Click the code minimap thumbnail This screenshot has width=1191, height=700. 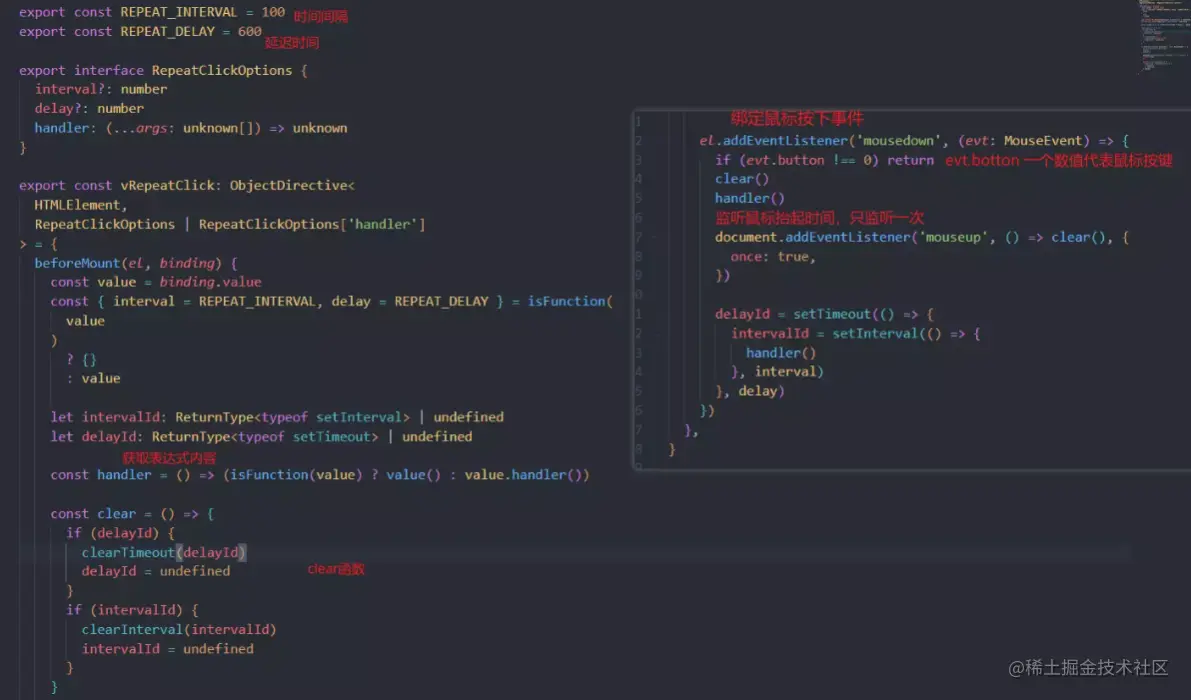(x=1164, y=36)
